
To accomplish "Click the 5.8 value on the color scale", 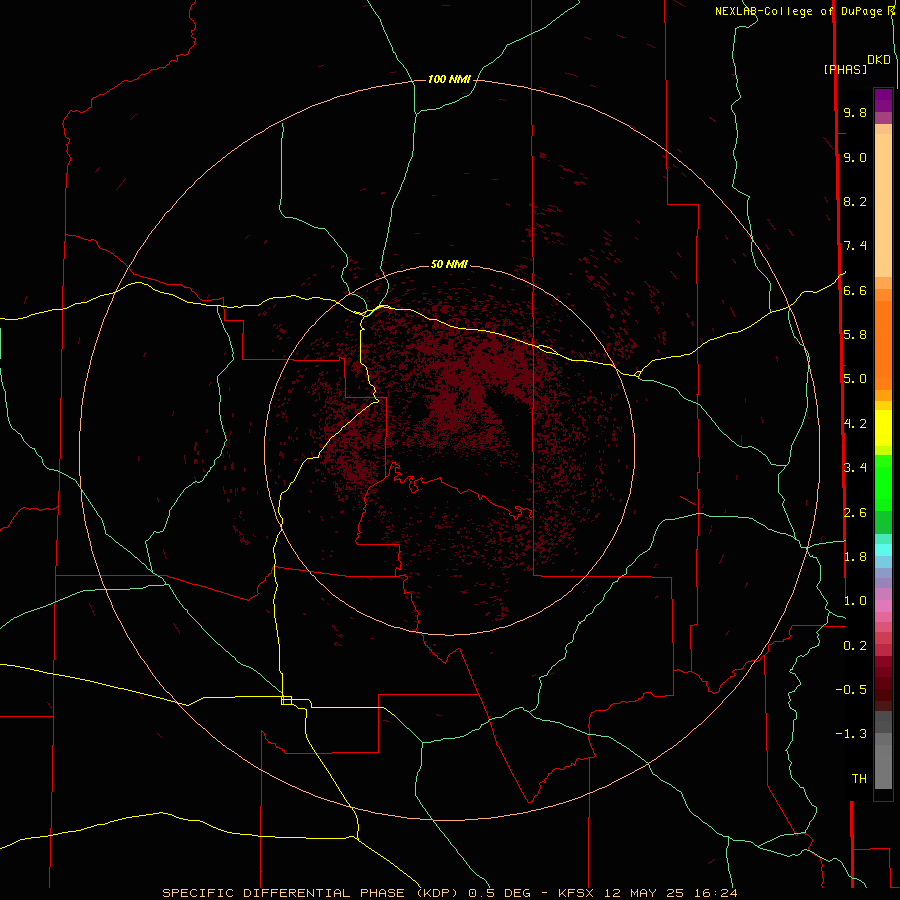I will (x=855, y=335).
